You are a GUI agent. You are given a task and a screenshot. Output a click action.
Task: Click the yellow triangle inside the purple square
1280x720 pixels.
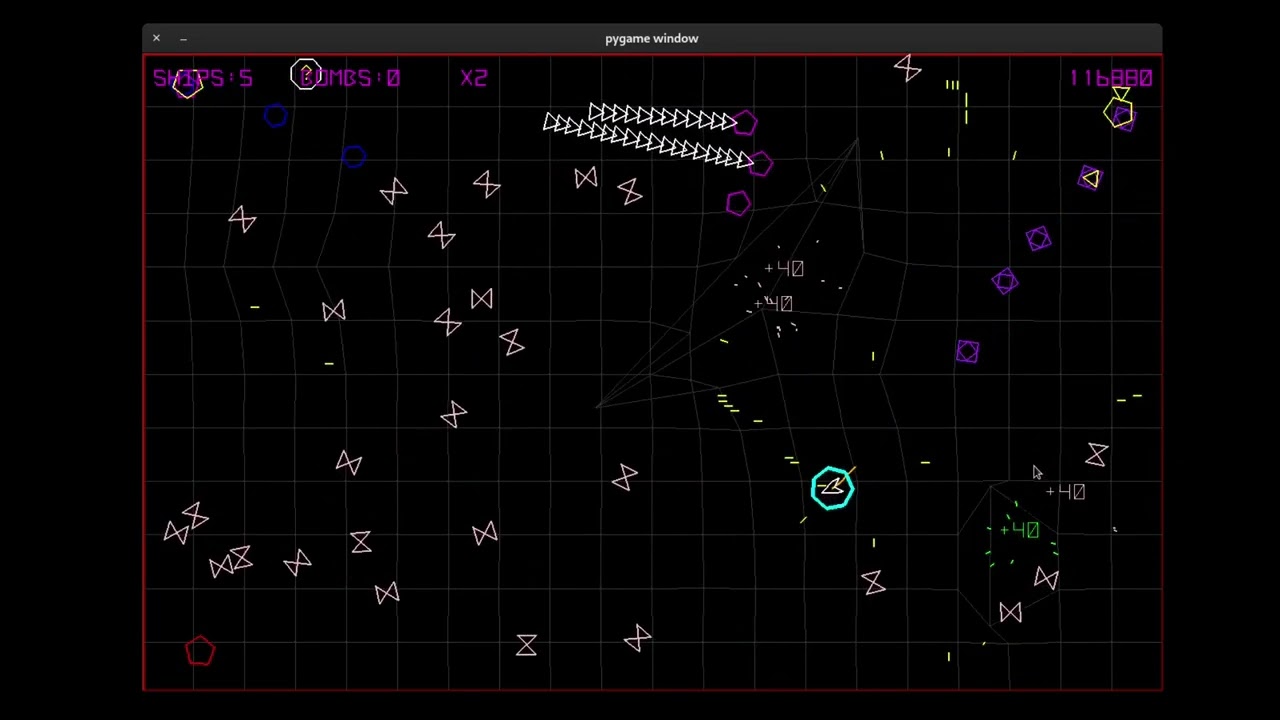point(1090,179)
